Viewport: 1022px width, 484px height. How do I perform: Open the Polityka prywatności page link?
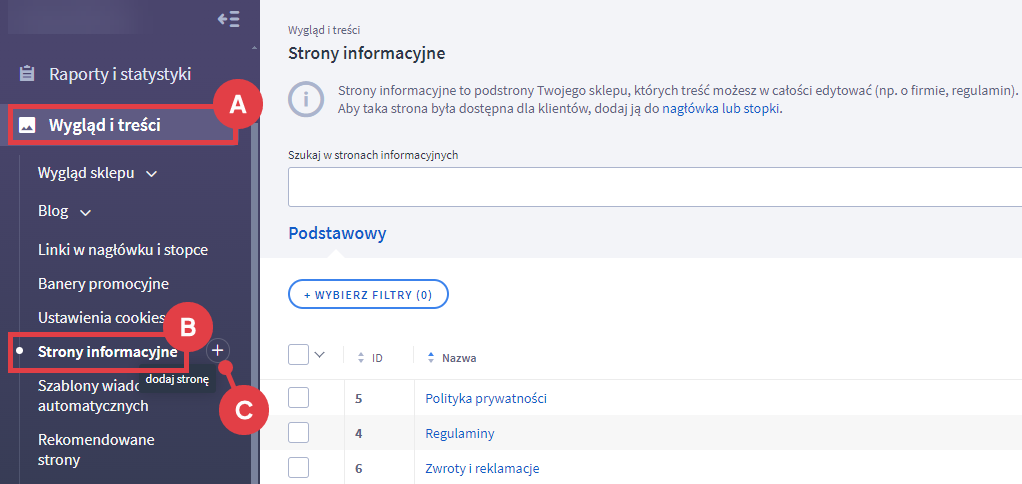(486, 398)
